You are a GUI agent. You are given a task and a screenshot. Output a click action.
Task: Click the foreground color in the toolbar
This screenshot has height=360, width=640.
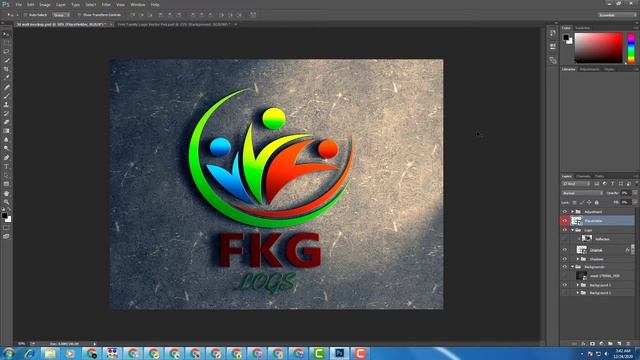coord(4,215)
